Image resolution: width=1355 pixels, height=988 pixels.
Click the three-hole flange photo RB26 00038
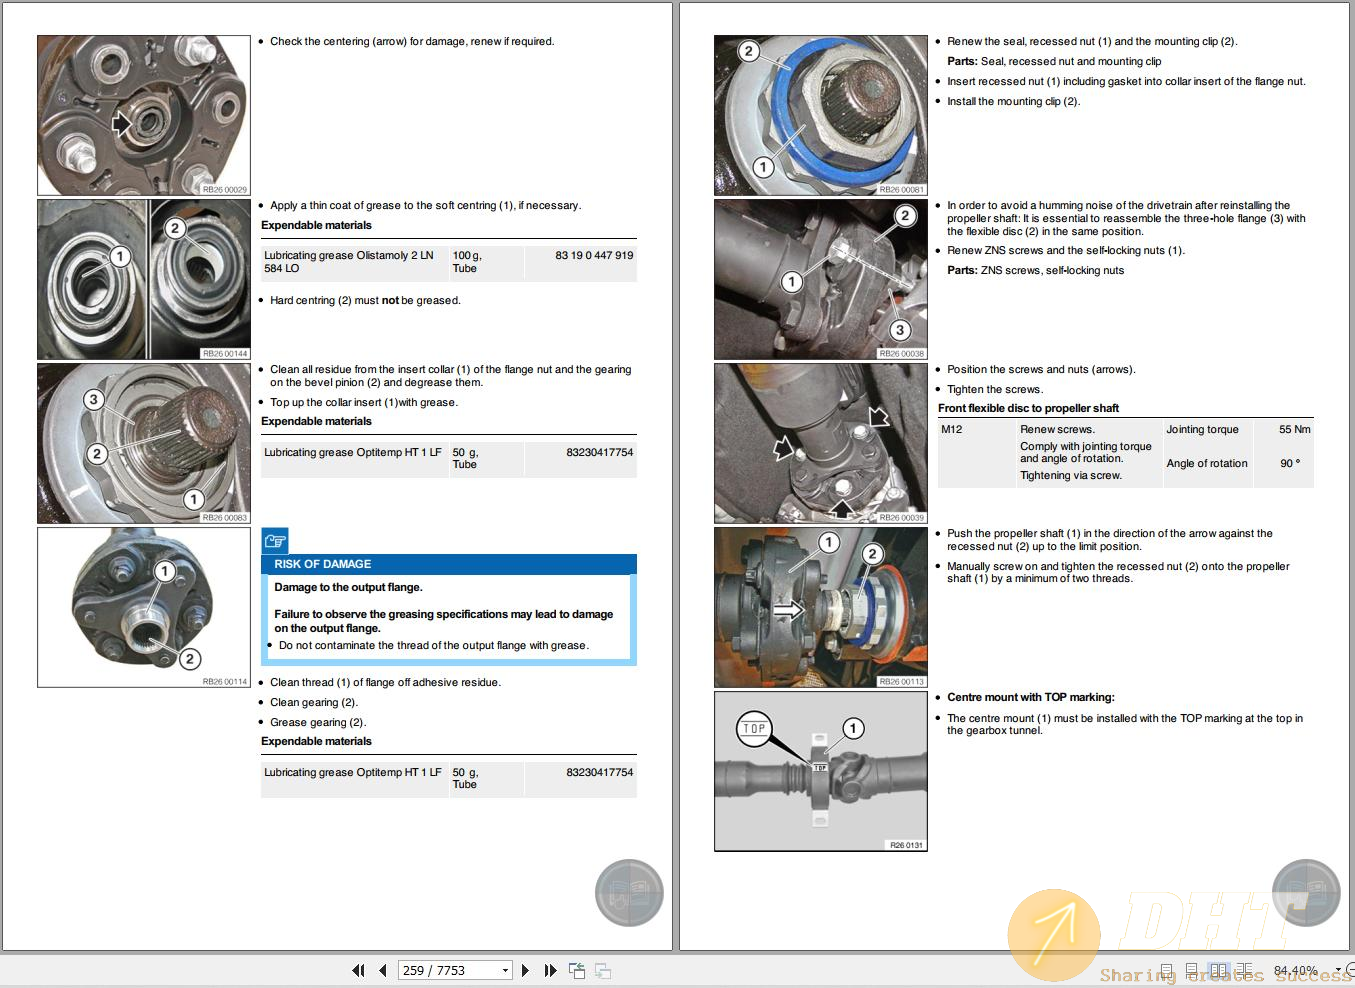[x=821, y=279]
